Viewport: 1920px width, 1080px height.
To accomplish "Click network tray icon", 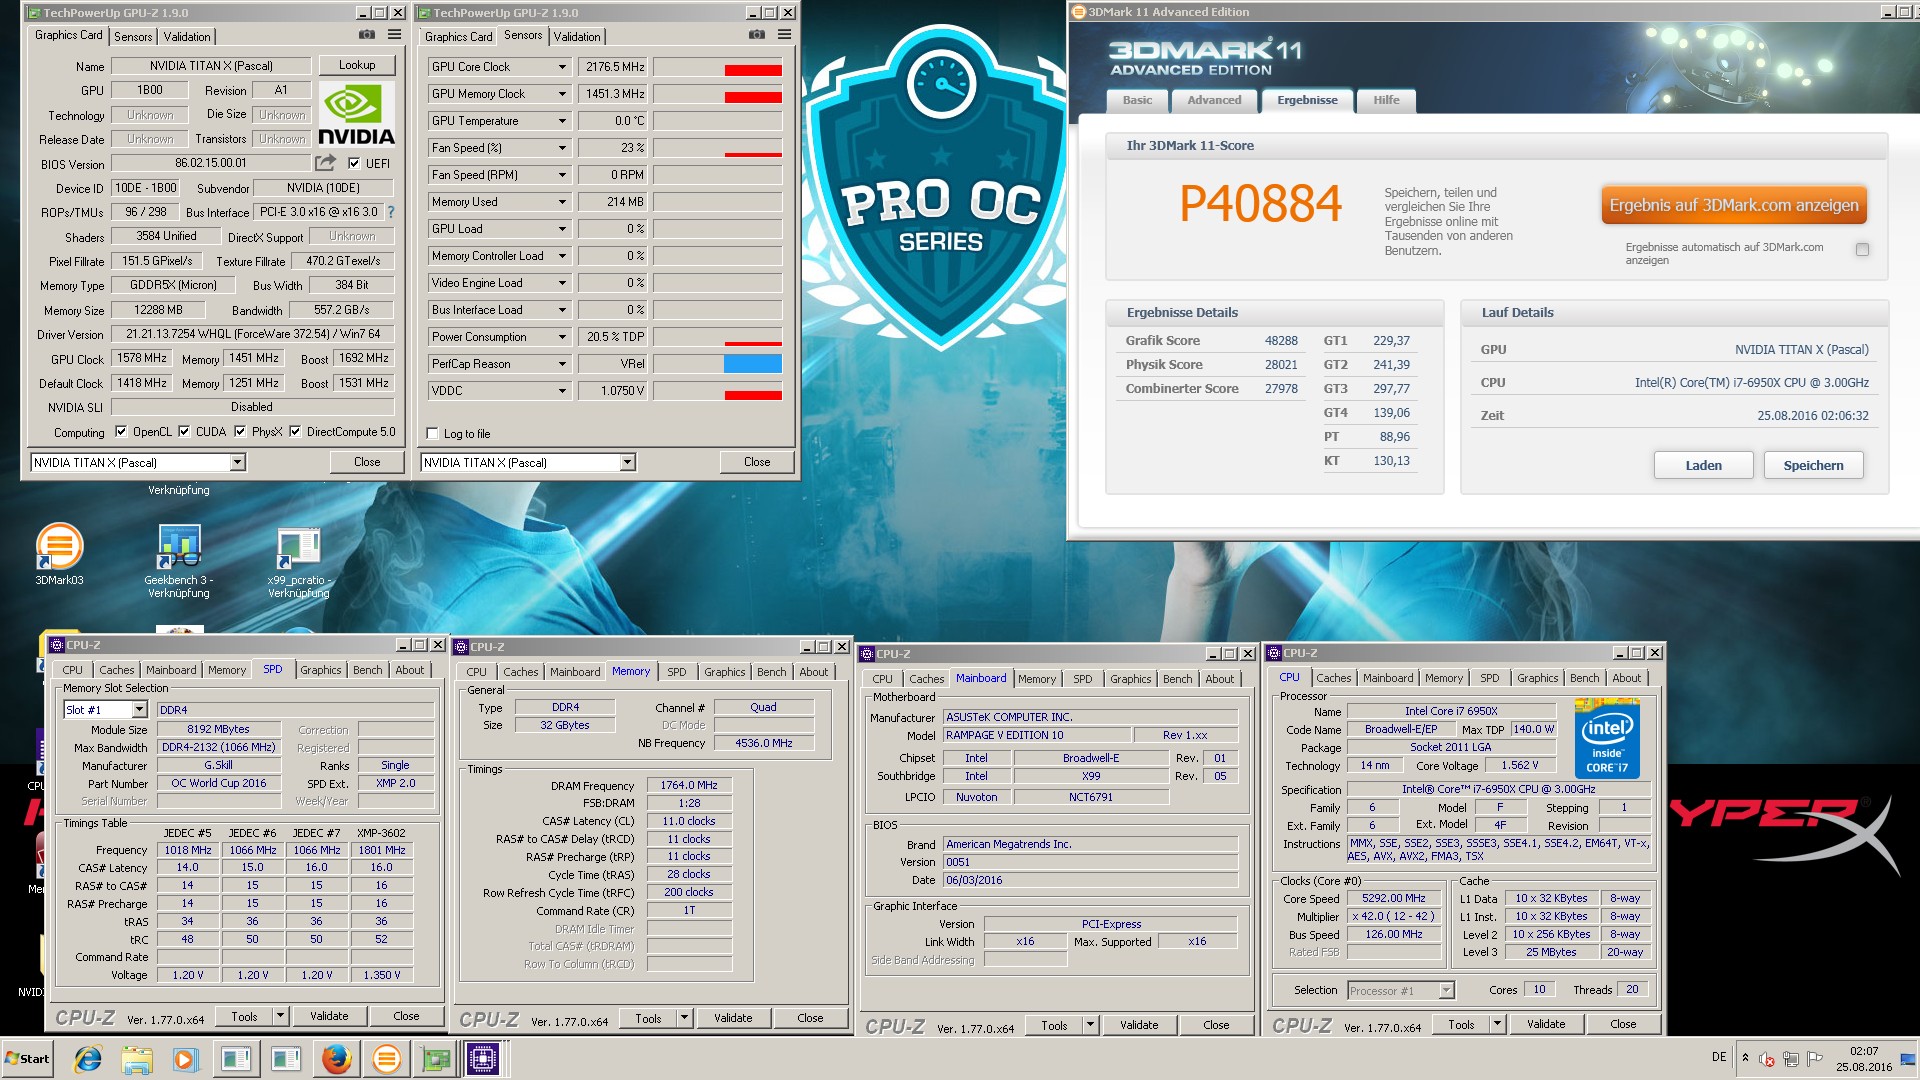I will click(1790, 1059).
